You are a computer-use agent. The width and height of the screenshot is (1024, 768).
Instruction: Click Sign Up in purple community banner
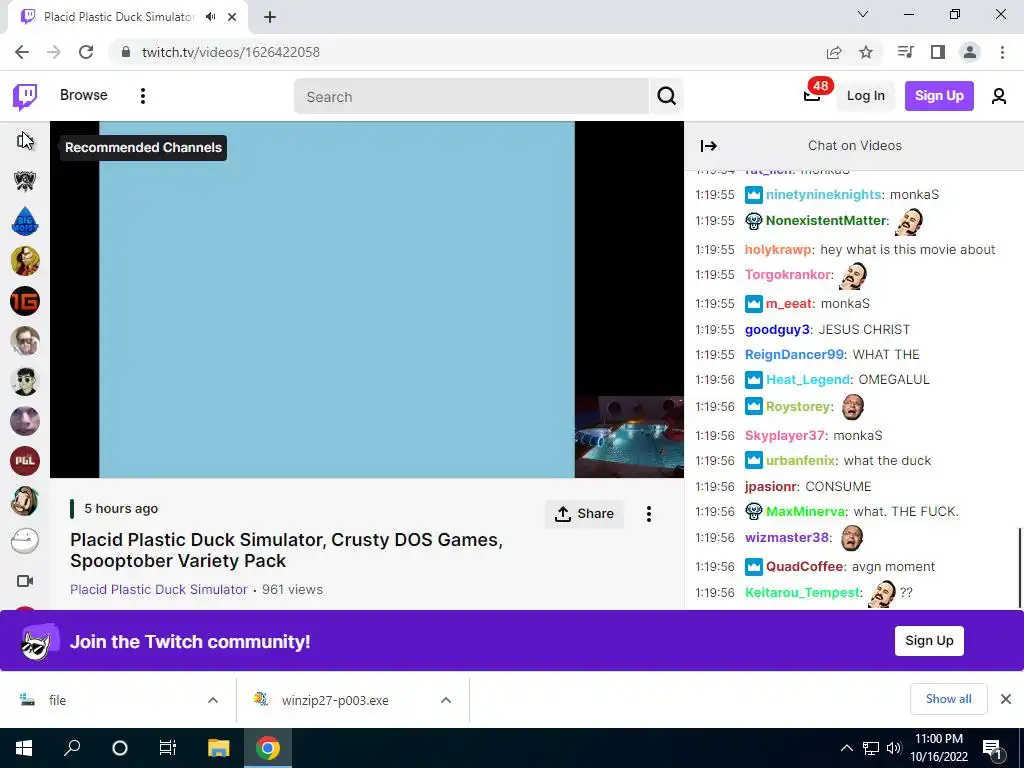[929, 641]
